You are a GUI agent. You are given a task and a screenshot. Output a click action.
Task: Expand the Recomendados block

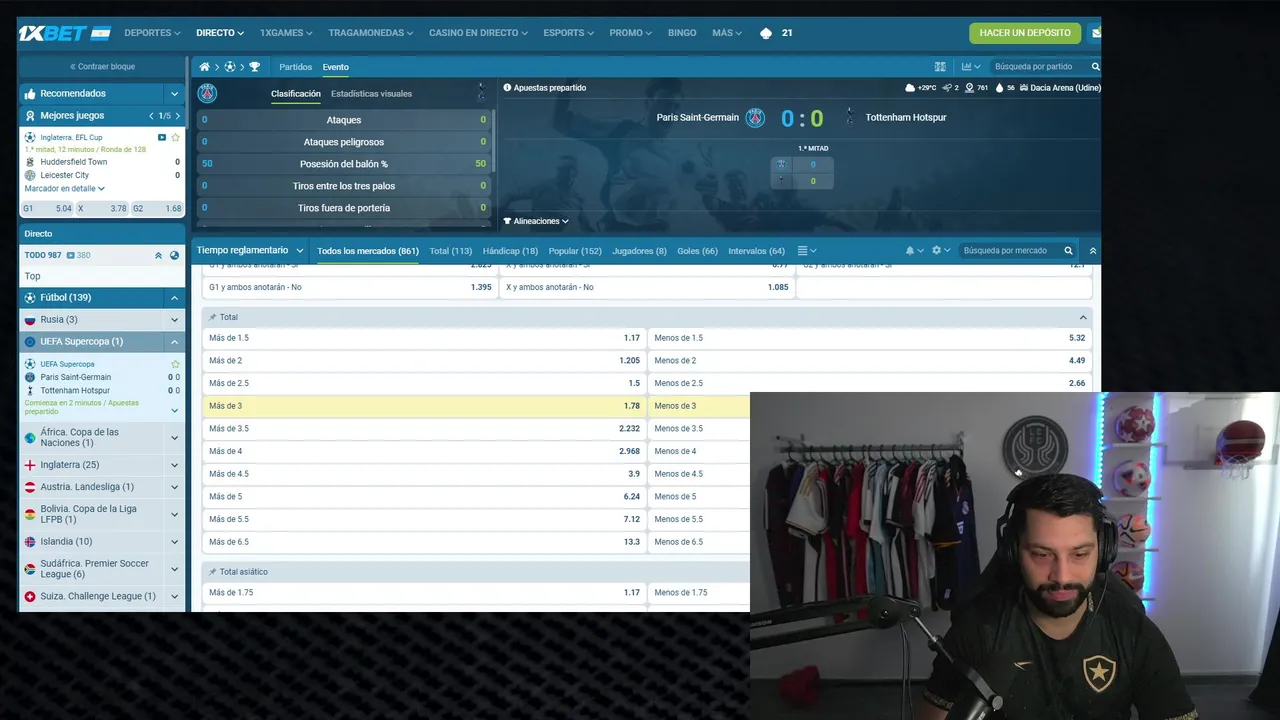point(174,94)
